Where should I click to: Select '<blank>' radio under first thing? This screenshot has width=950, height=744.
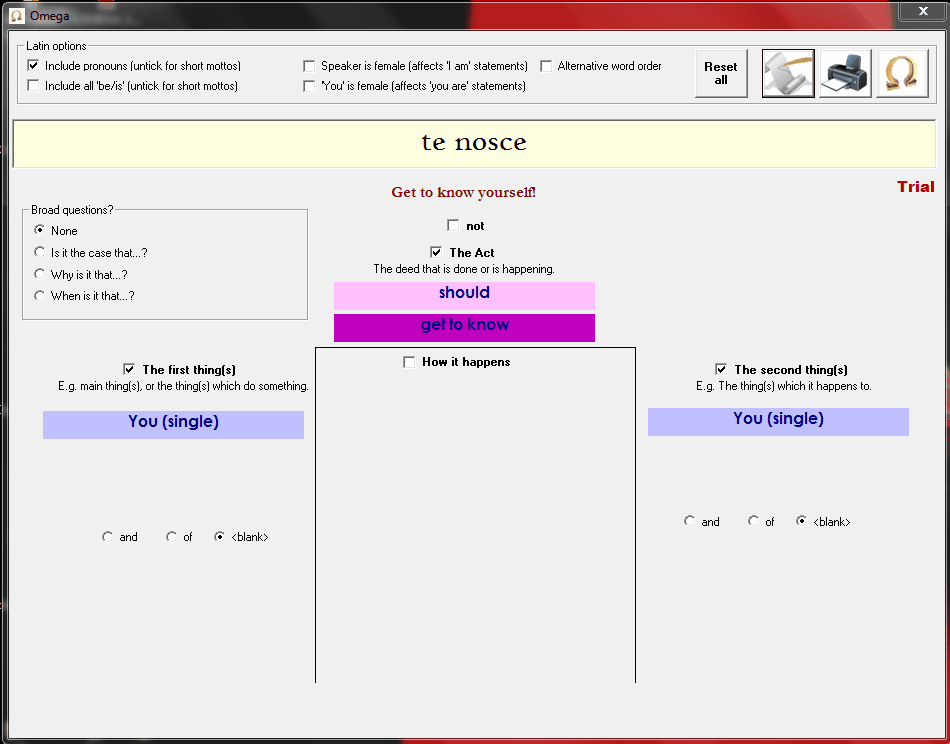pos(219,537)
